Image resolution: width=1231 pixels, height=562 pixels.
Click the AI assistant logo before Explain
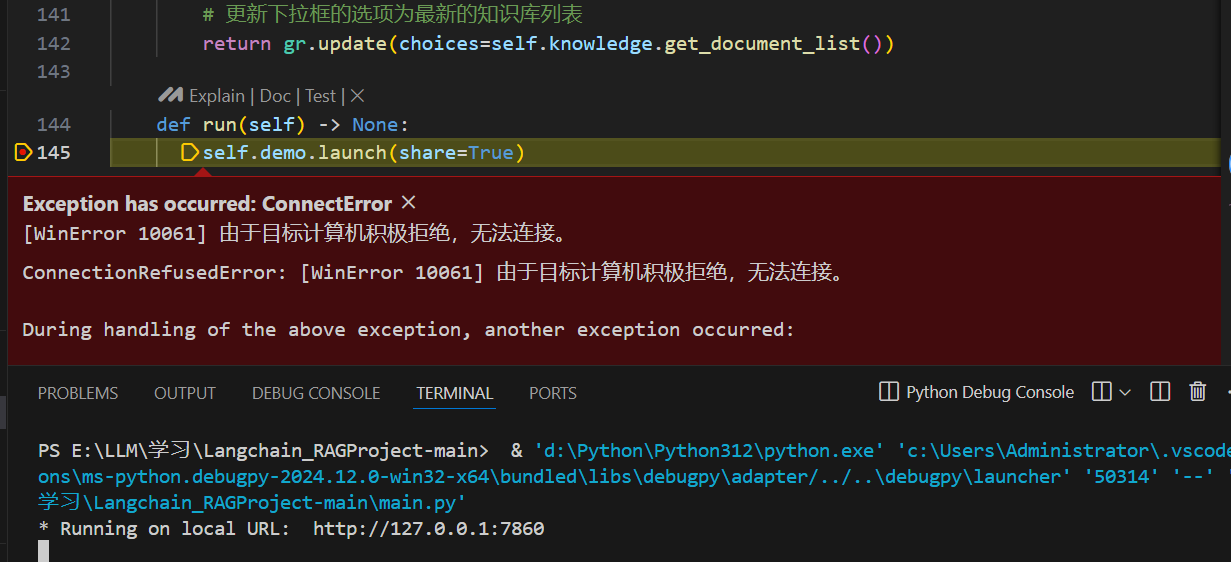[172, 96]
